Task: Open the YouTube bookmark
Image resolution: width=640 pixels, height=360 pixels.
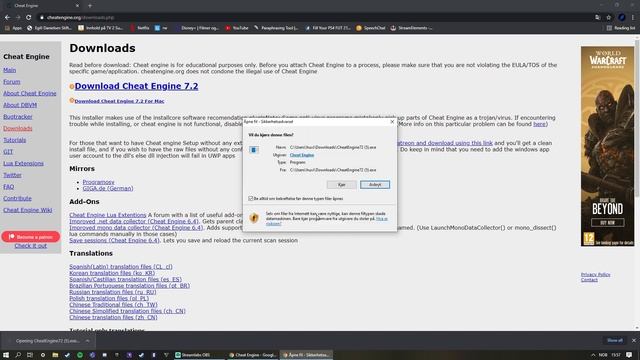Action: (x=237, y=28)
